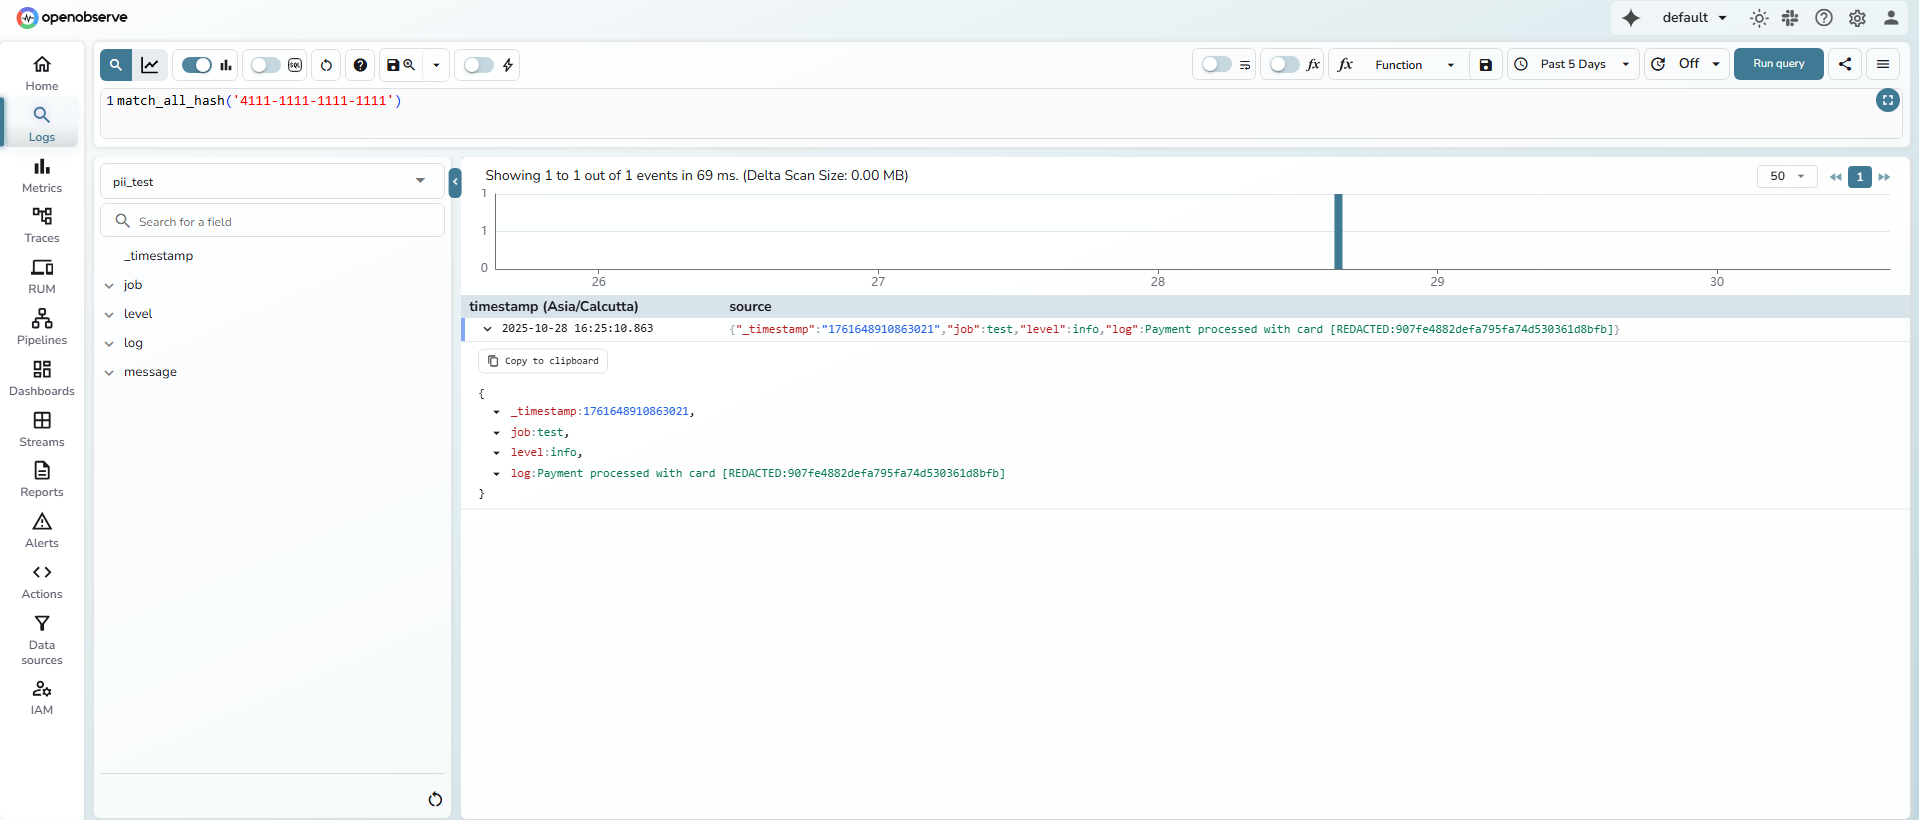Go to Pipelines in the sidebar
This screenshot has width=1919, height=820.
pos(42,326)
